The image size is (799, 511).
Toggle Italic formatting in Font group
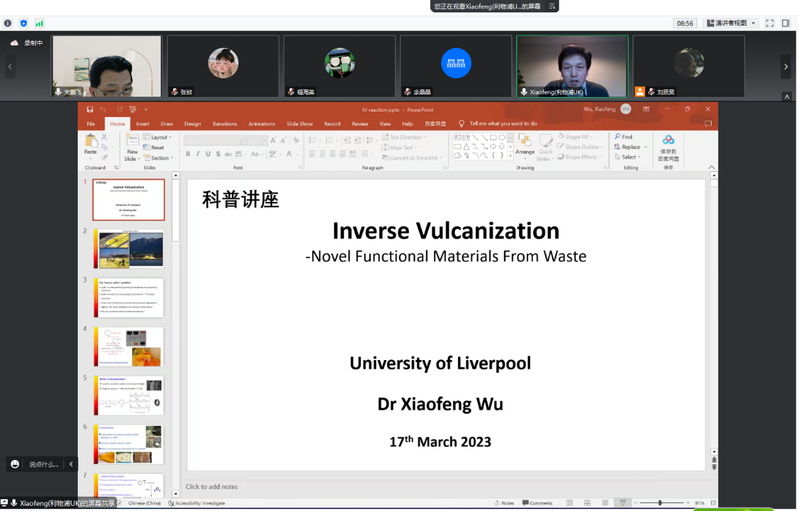point(199,154)
